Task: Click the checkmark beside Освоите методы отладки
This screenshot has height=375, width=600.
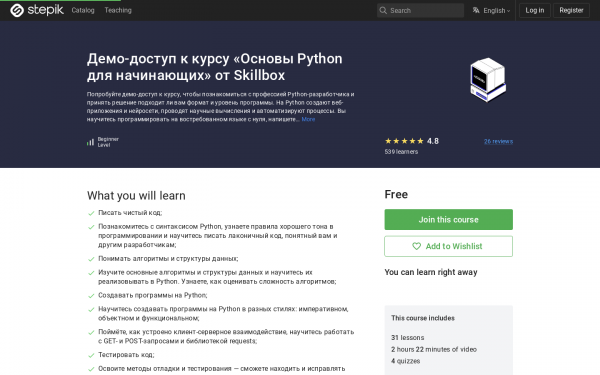Action: click(91, 369)
